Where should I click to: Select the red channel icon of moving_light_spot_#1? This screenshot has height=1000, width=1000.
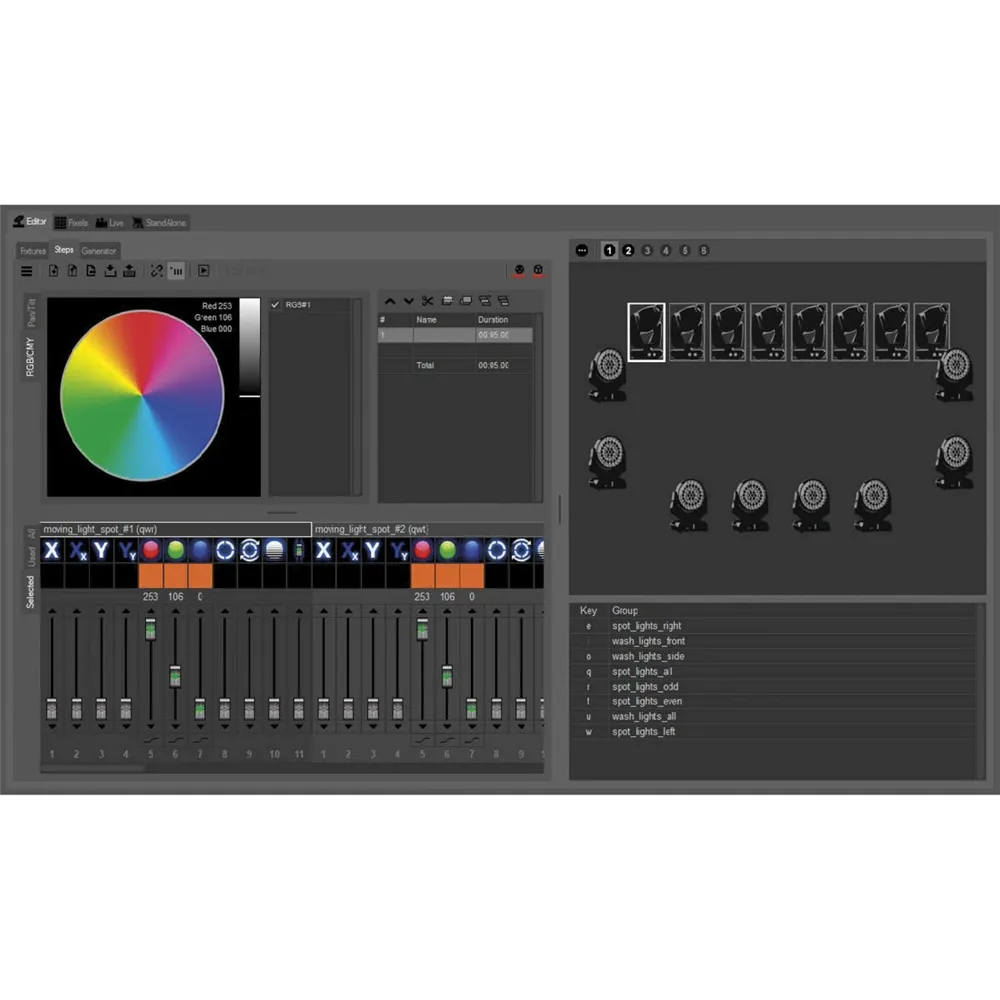[150, 550]
